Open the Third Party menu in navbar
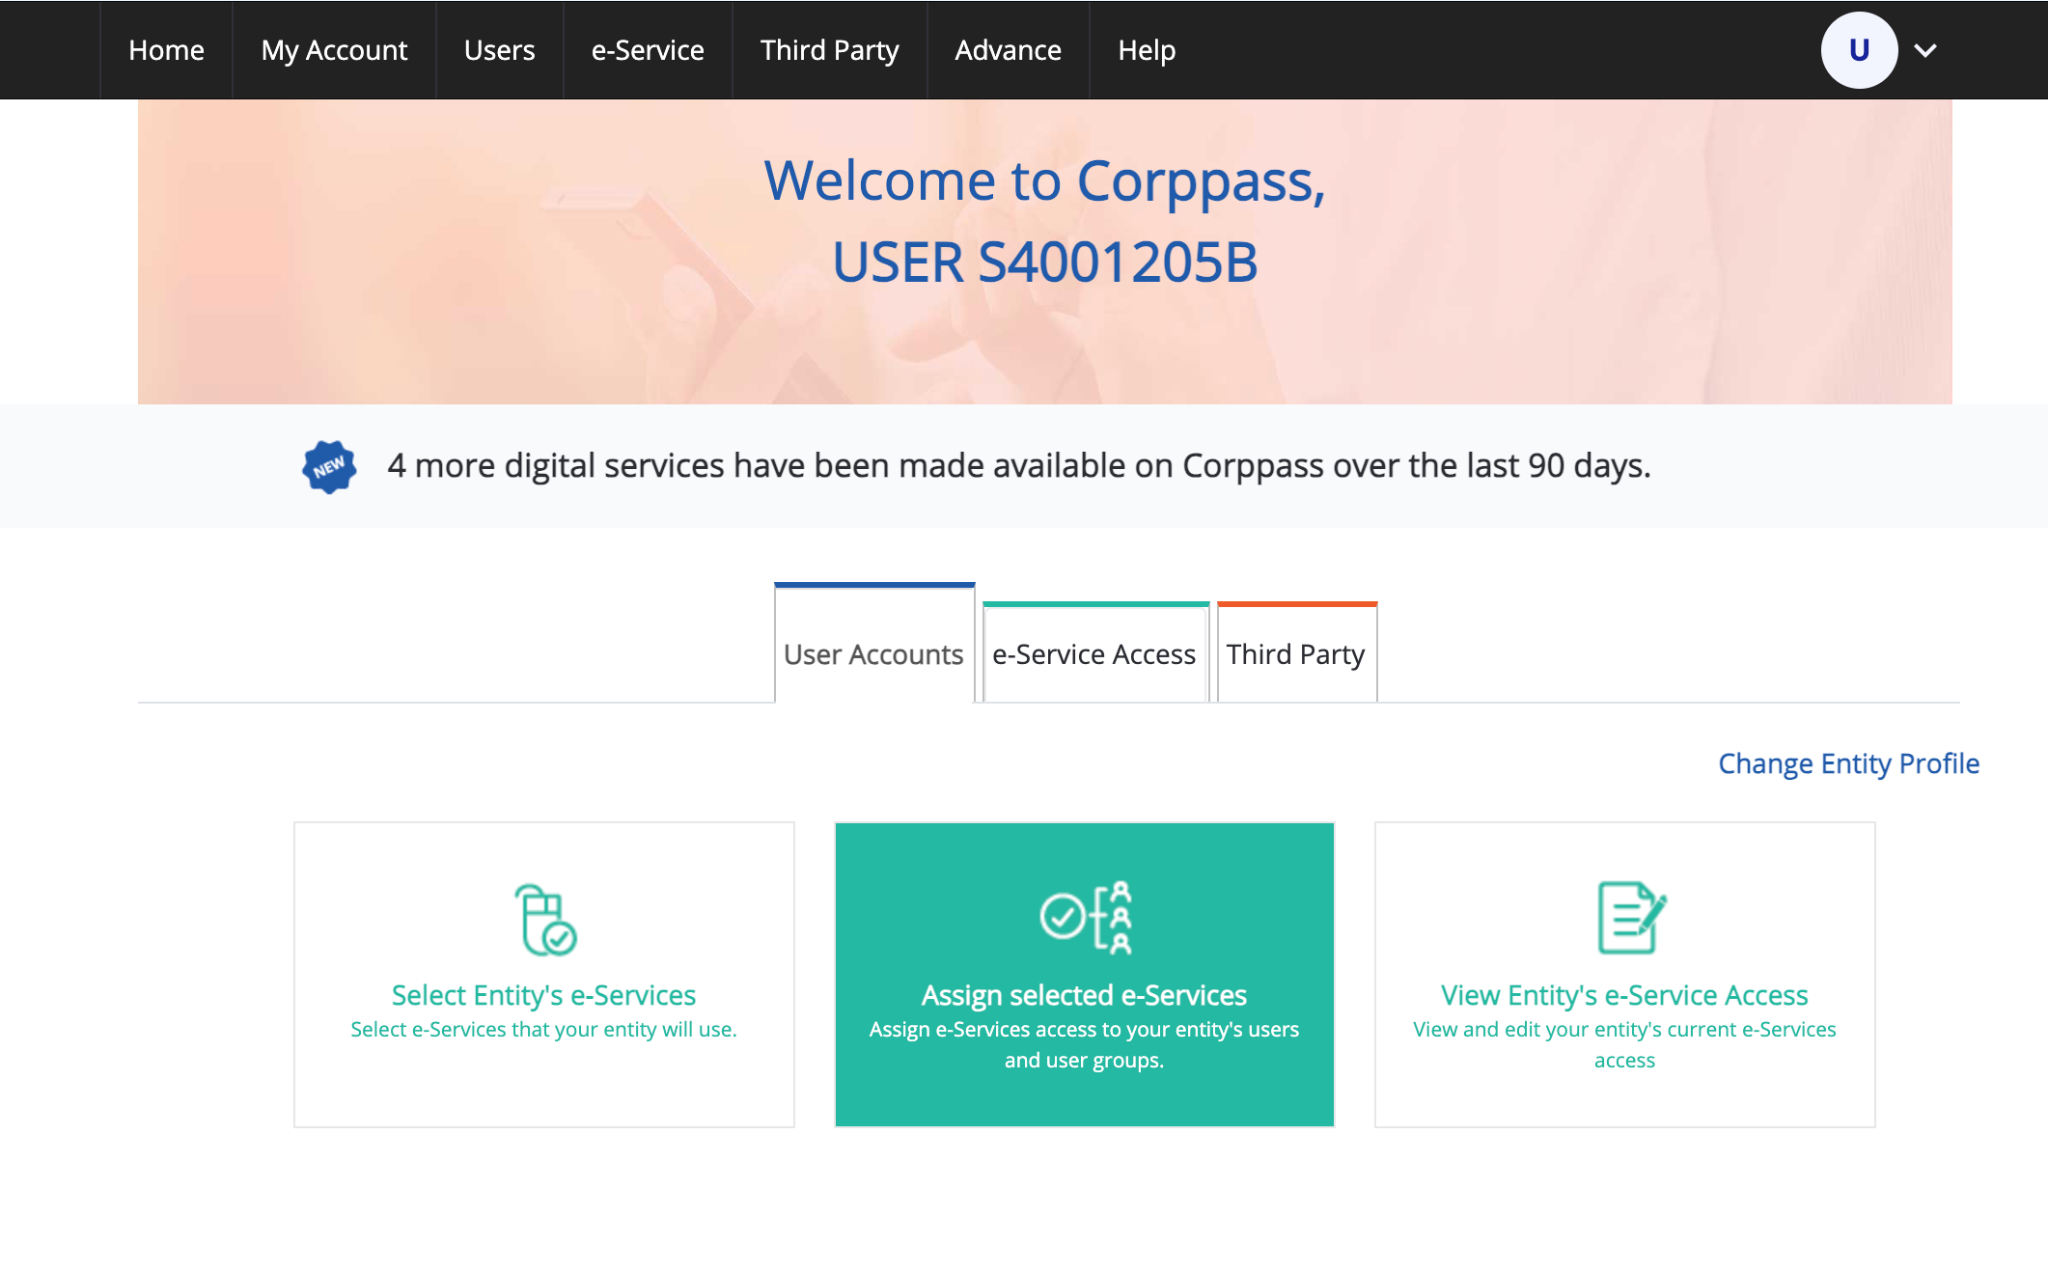The image size is (2048, 1264). 829,50
